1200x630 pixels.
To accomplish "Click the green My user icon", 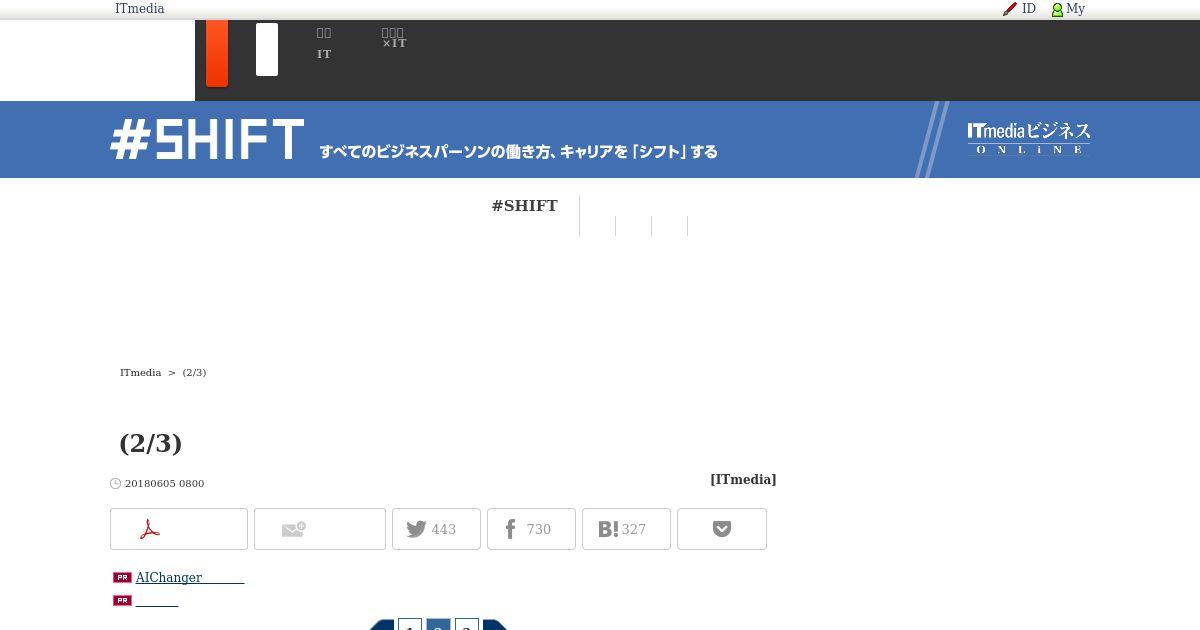I will coord(1057,10).
